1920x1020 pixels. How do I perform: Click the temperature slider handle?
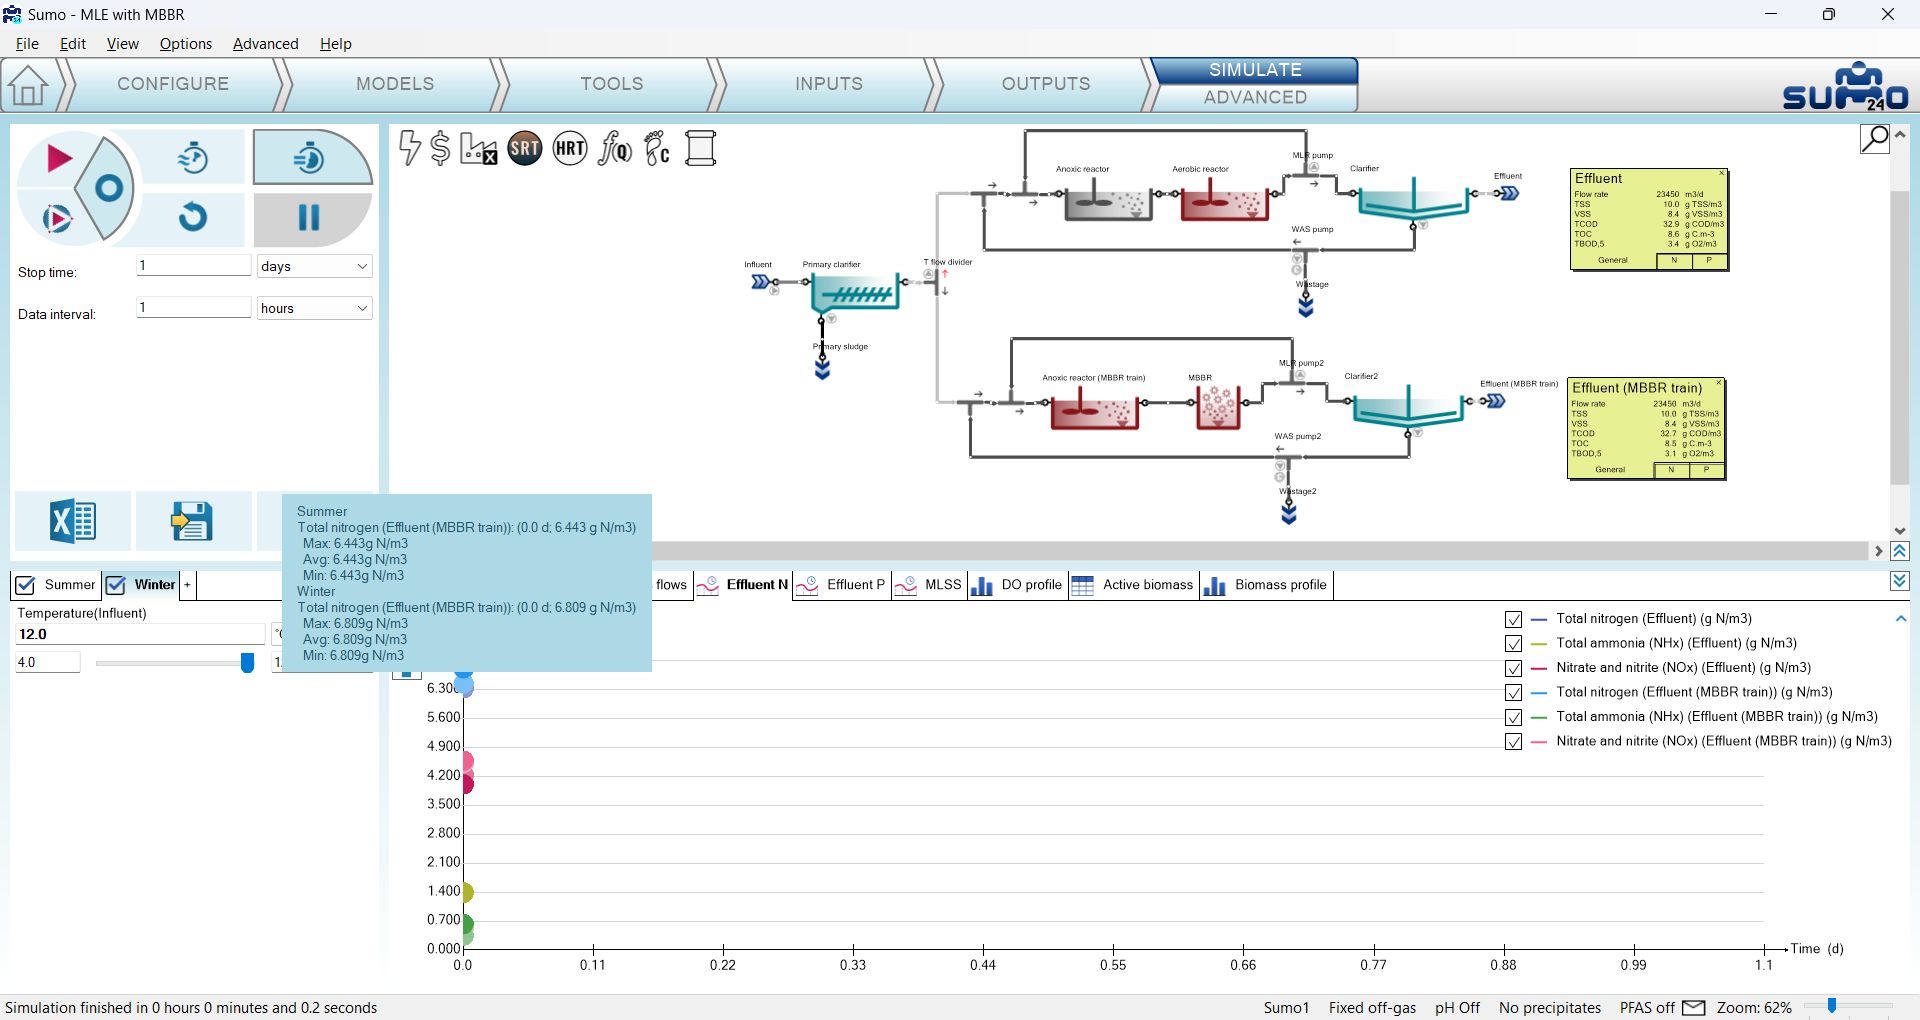point(247,663)
